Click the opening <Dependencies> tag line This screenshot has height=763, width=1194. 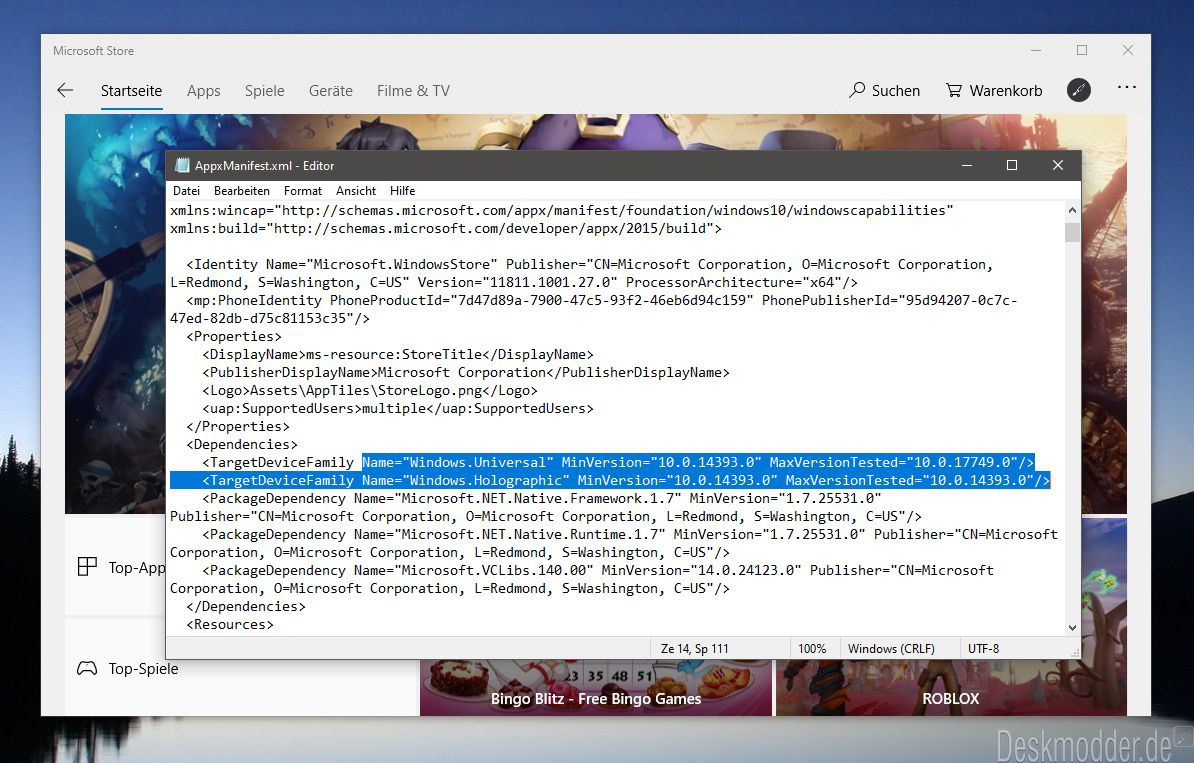point(241,445)
